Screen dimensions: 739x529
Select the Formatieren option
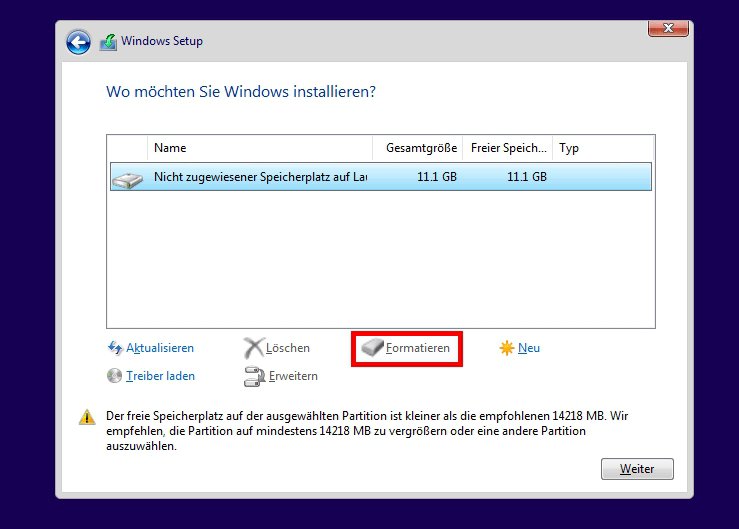418,348
